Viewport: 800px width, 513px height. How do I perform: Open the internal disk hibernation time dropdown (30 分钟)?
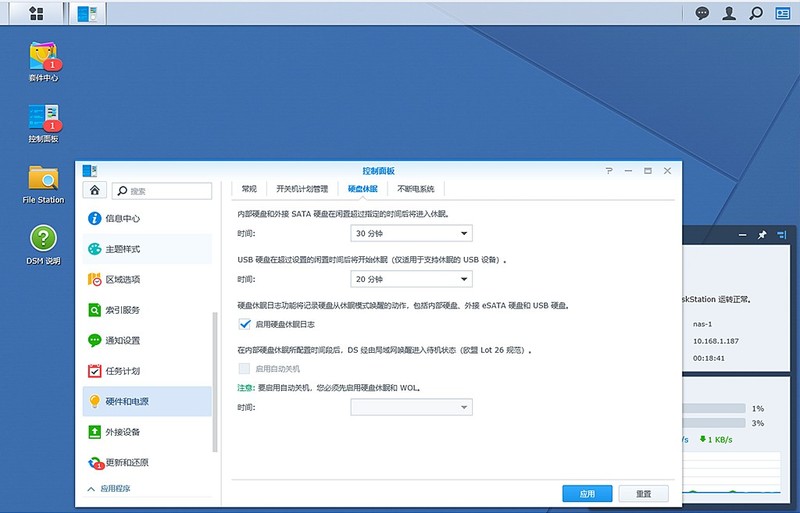click(411, 233)
